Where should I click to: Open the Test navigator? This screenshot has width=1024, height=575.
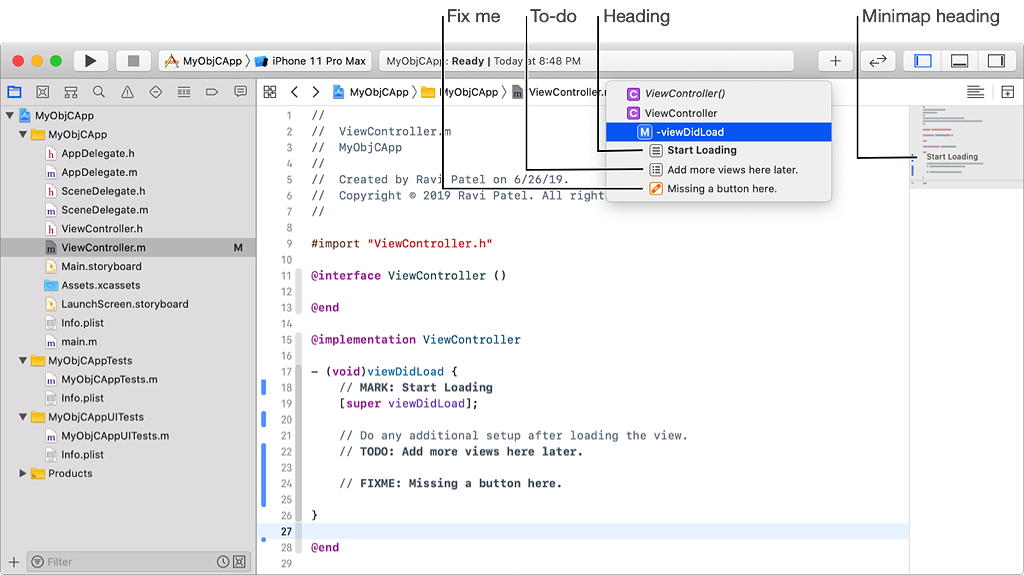click(155, 92)
